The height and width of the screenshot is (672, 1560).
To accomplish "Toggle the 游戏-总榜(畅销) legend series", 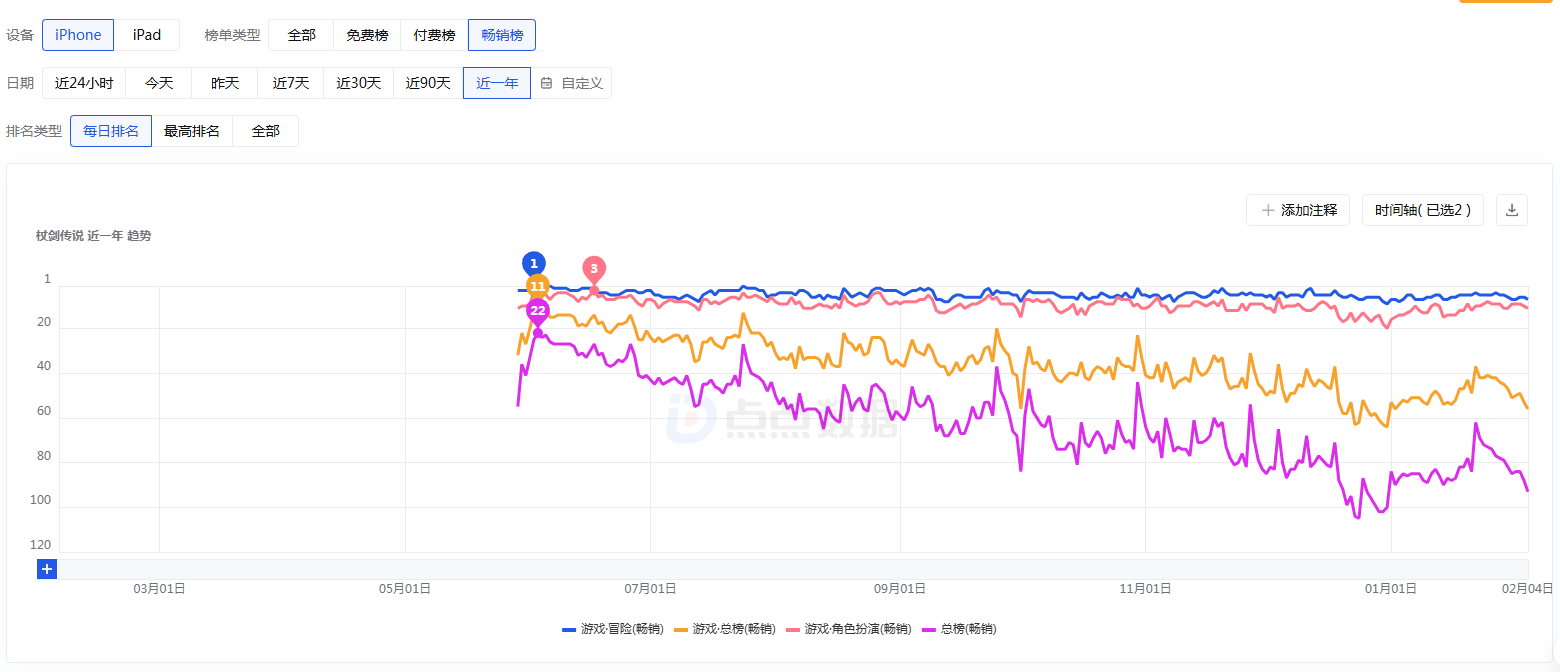I will point(725,629).
